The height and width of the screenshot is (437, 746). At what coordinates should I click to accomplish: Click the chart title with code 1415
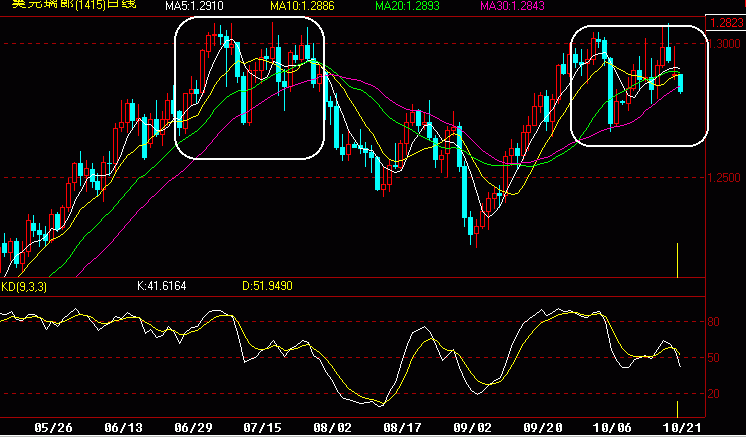point(74,4)
